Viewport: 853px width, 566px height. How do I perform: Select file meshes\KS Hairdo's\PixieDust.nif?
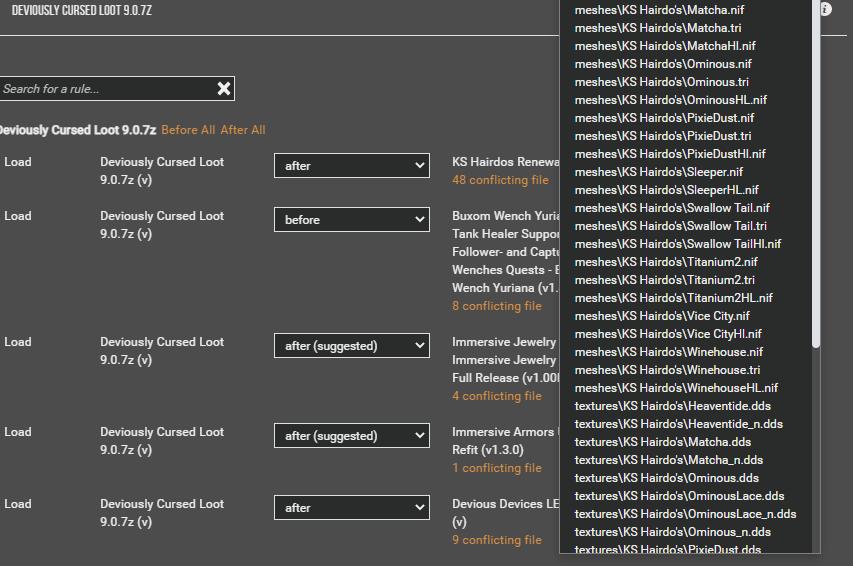(664, 118)
